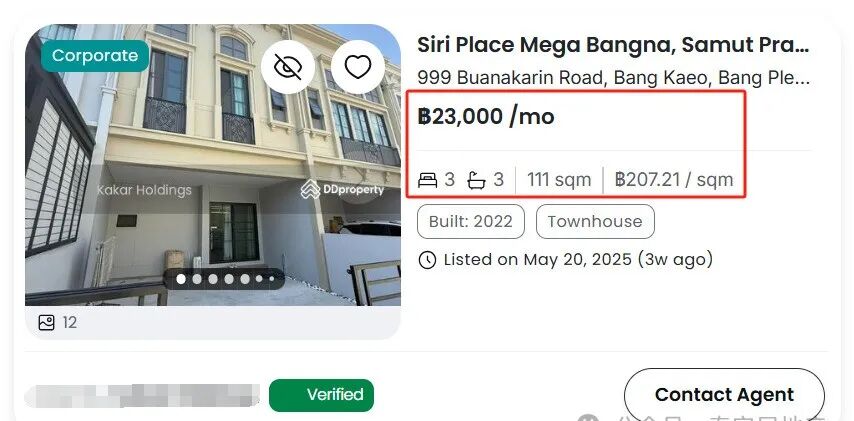Hide this listing with the crossed-eye icon
This screenshot has height=421, width=854.
coord(288,67)
